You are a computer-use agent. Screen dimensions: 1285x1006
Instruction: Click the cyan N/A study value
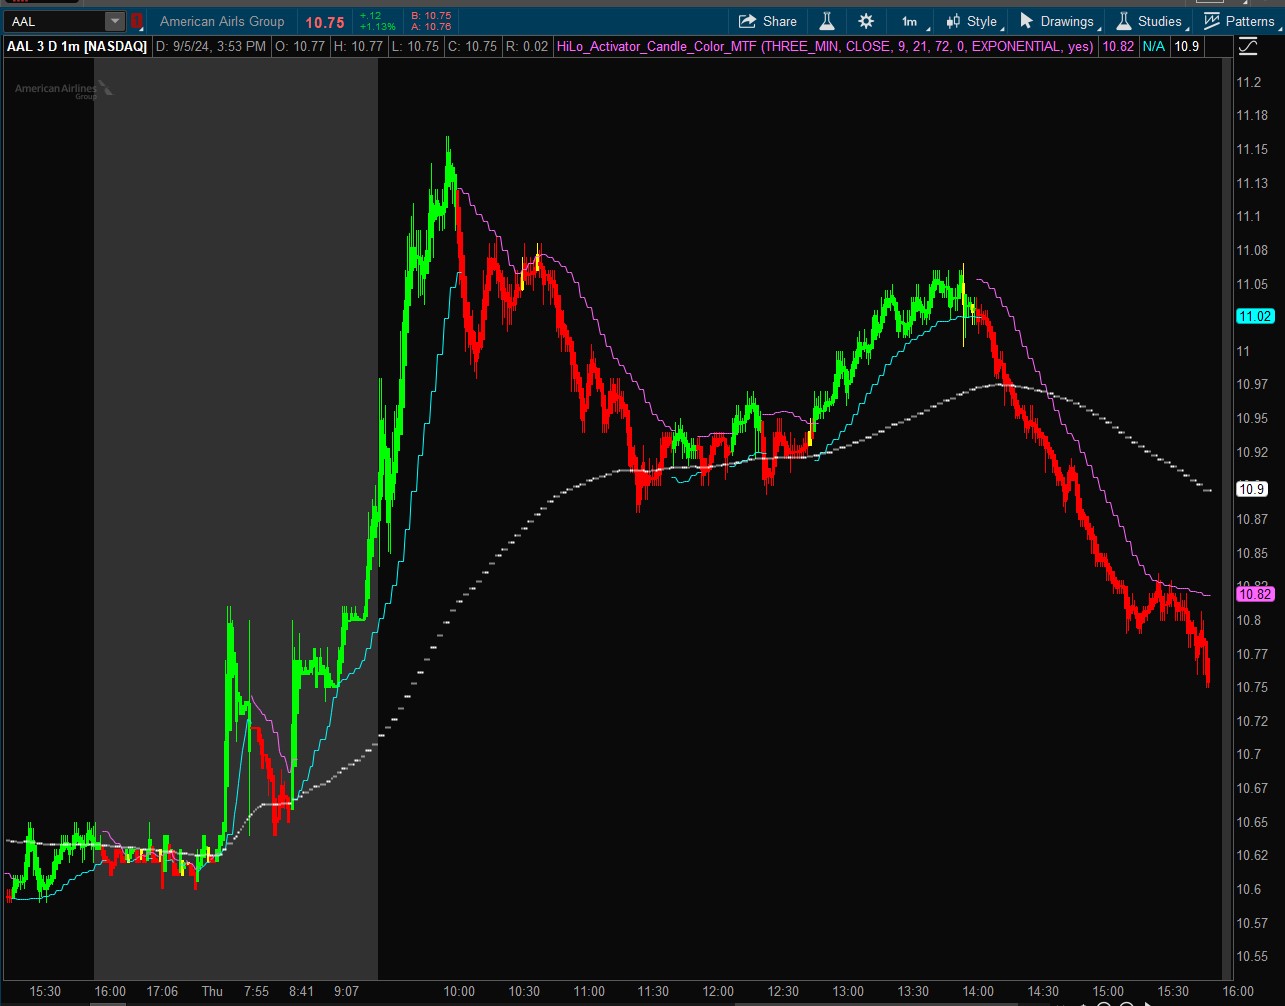(x=1153, y=46)
